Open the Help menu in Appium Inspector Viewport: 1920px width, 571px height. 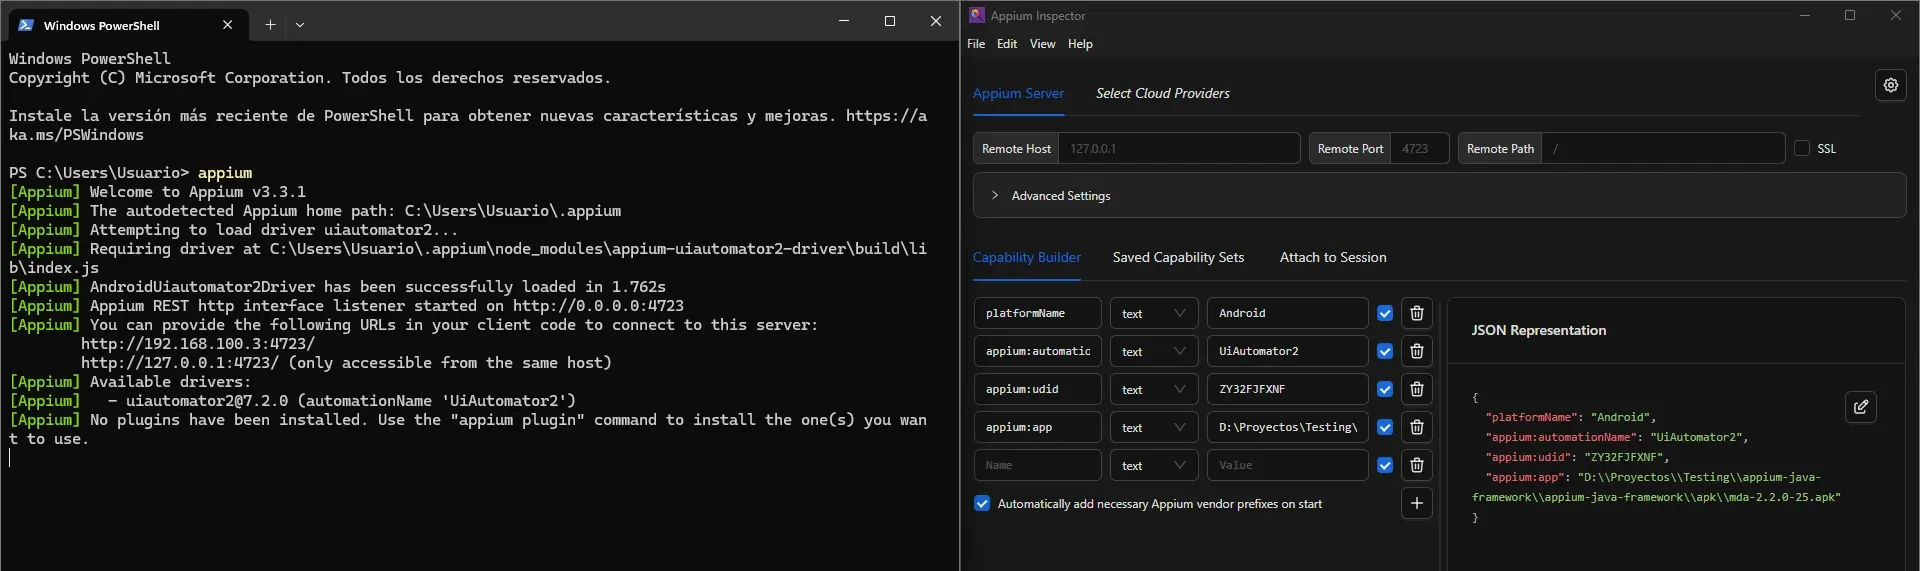[x=1080, y=44]
